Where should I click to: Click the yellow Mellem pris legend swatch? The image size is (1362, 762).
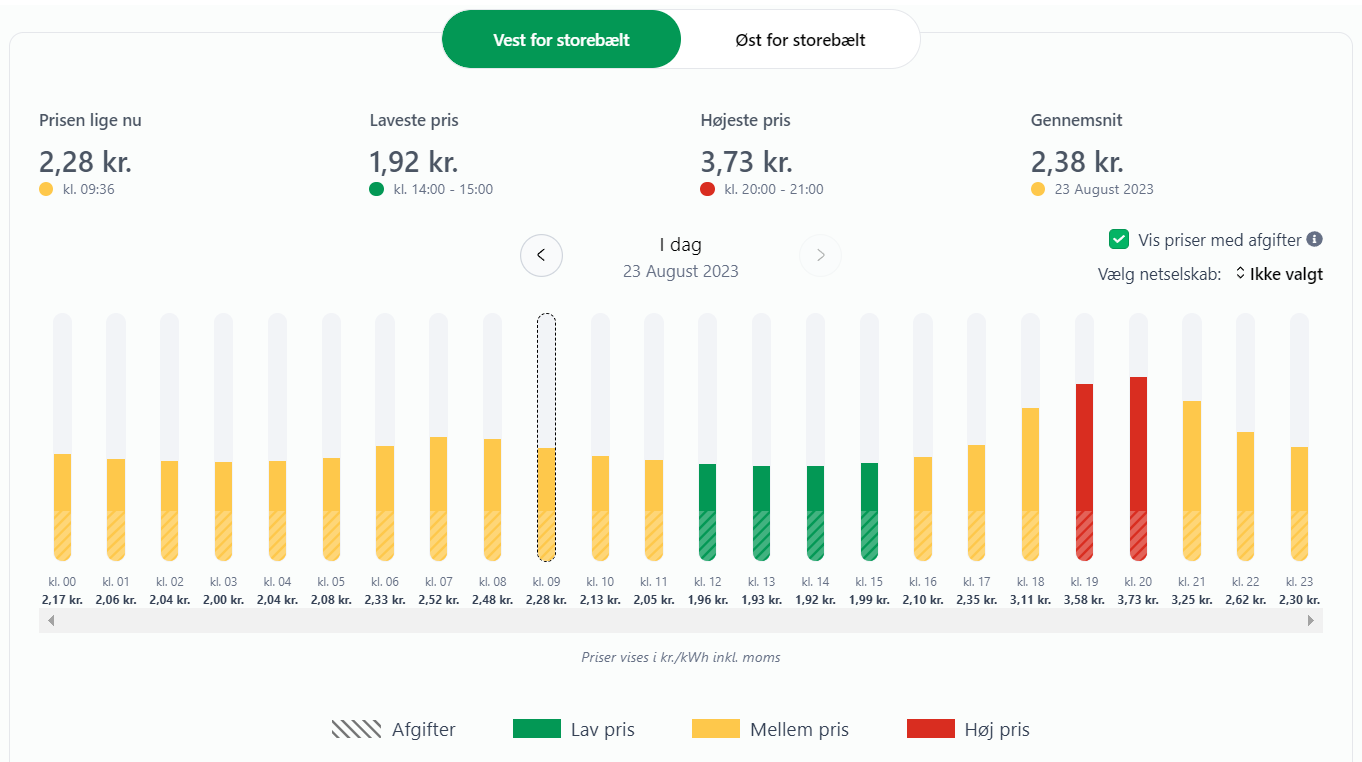click(x=715, y=729)
